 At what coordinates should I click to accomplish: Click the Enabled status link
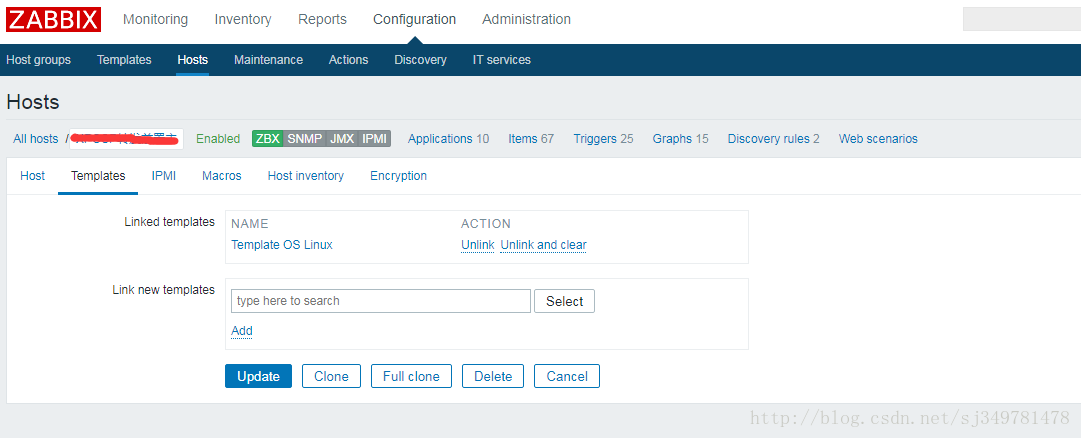218,139
